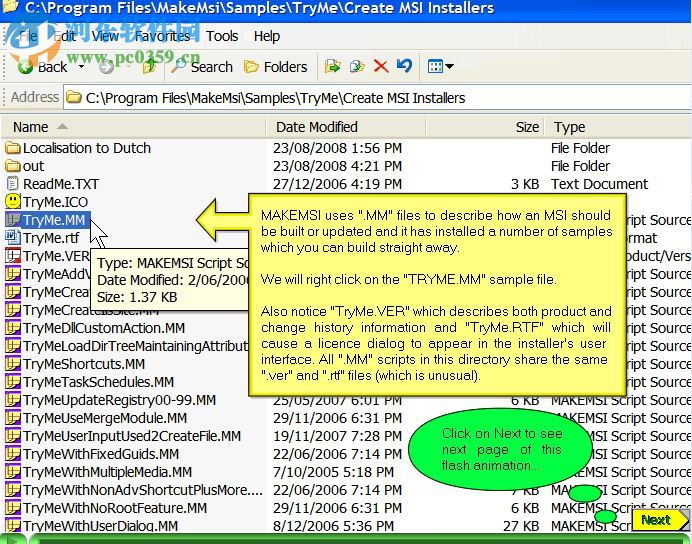Open the Tools menu
This screenshot has width=692, height=544.
222,36
